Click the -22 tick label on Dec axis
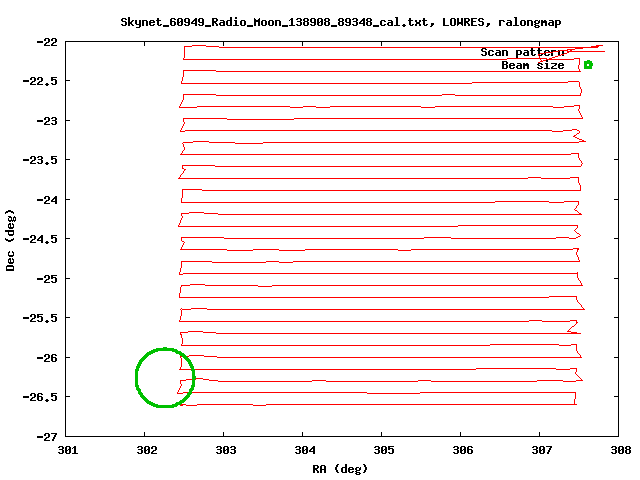Screen dimensions: 640x480 pyautogui.click(x=46, y=42)
